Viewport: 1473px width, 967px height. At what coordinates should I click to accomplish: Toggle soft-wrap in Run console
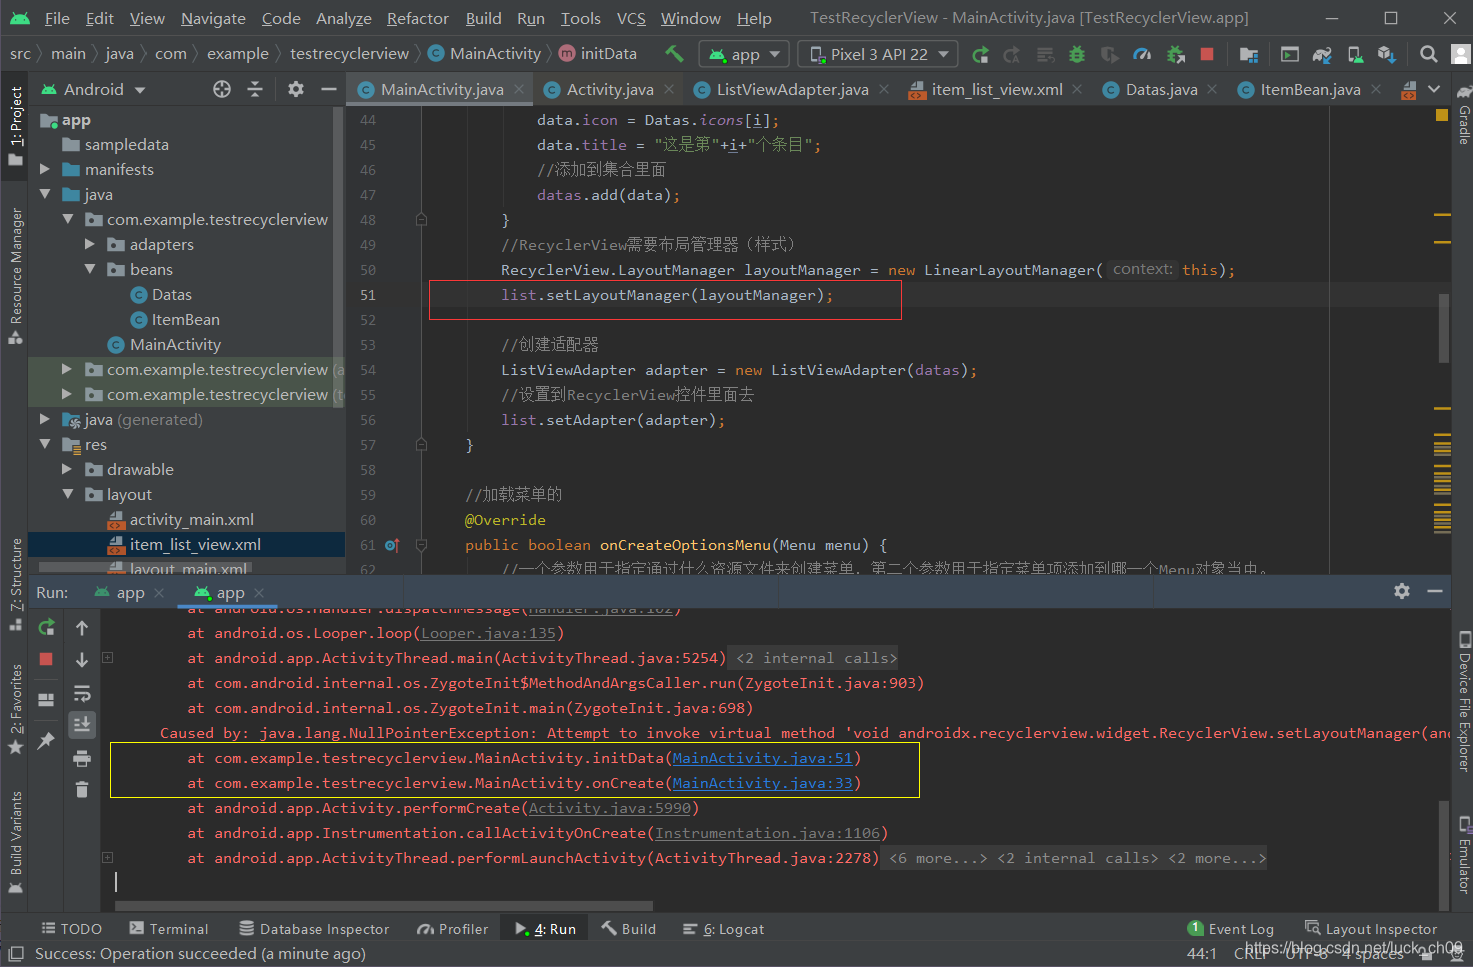[82, 693]
